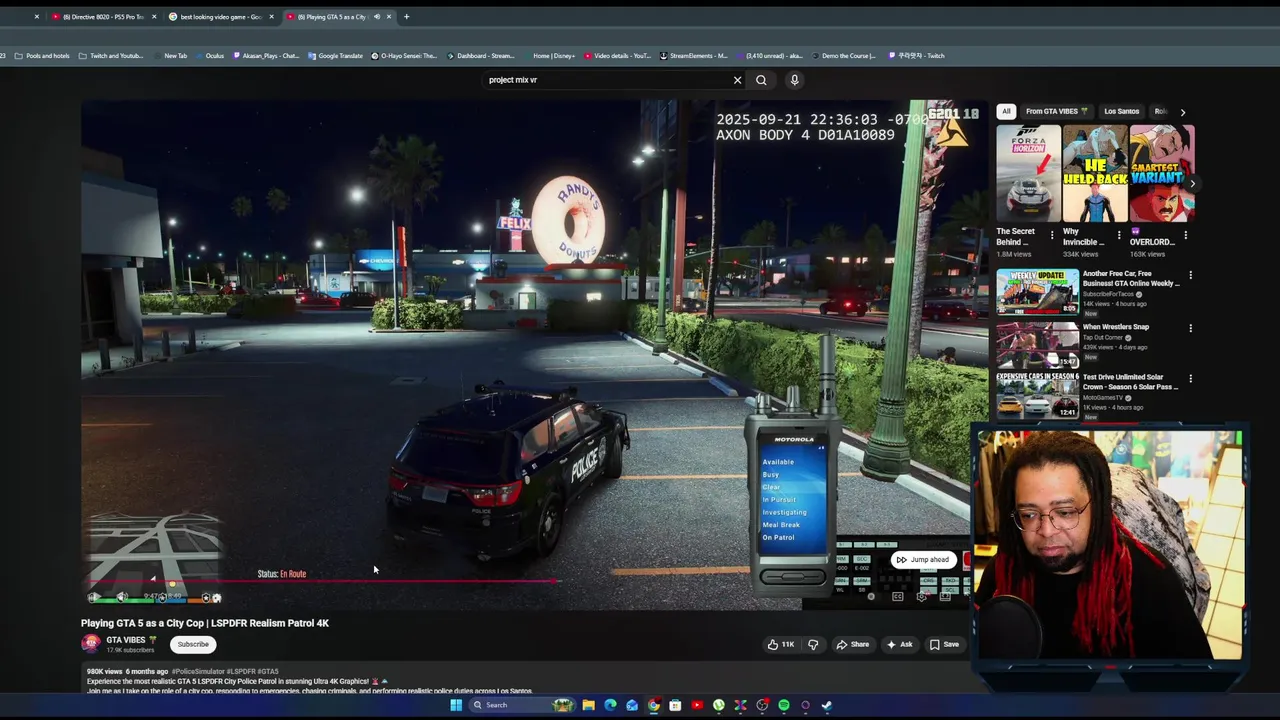Screen dimensions: 1280x720
Task: Open Microsoft Store from the taskbar
Action: tap(675, 705)
